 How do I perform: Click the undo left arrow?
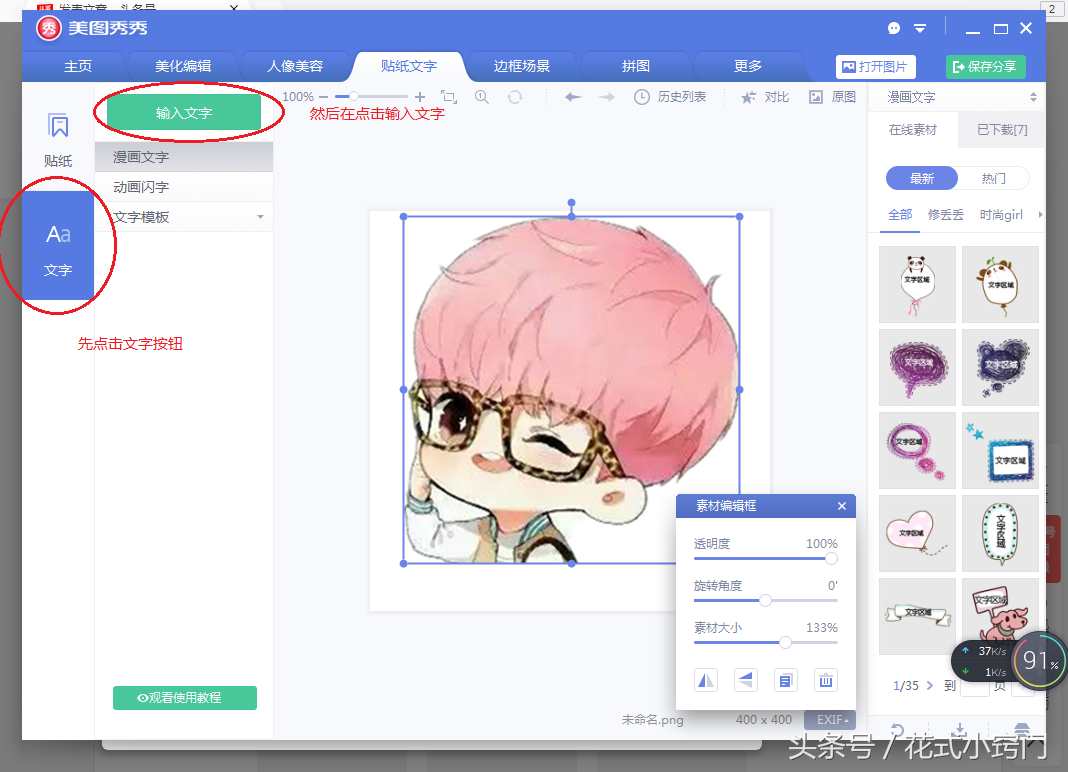573,97
